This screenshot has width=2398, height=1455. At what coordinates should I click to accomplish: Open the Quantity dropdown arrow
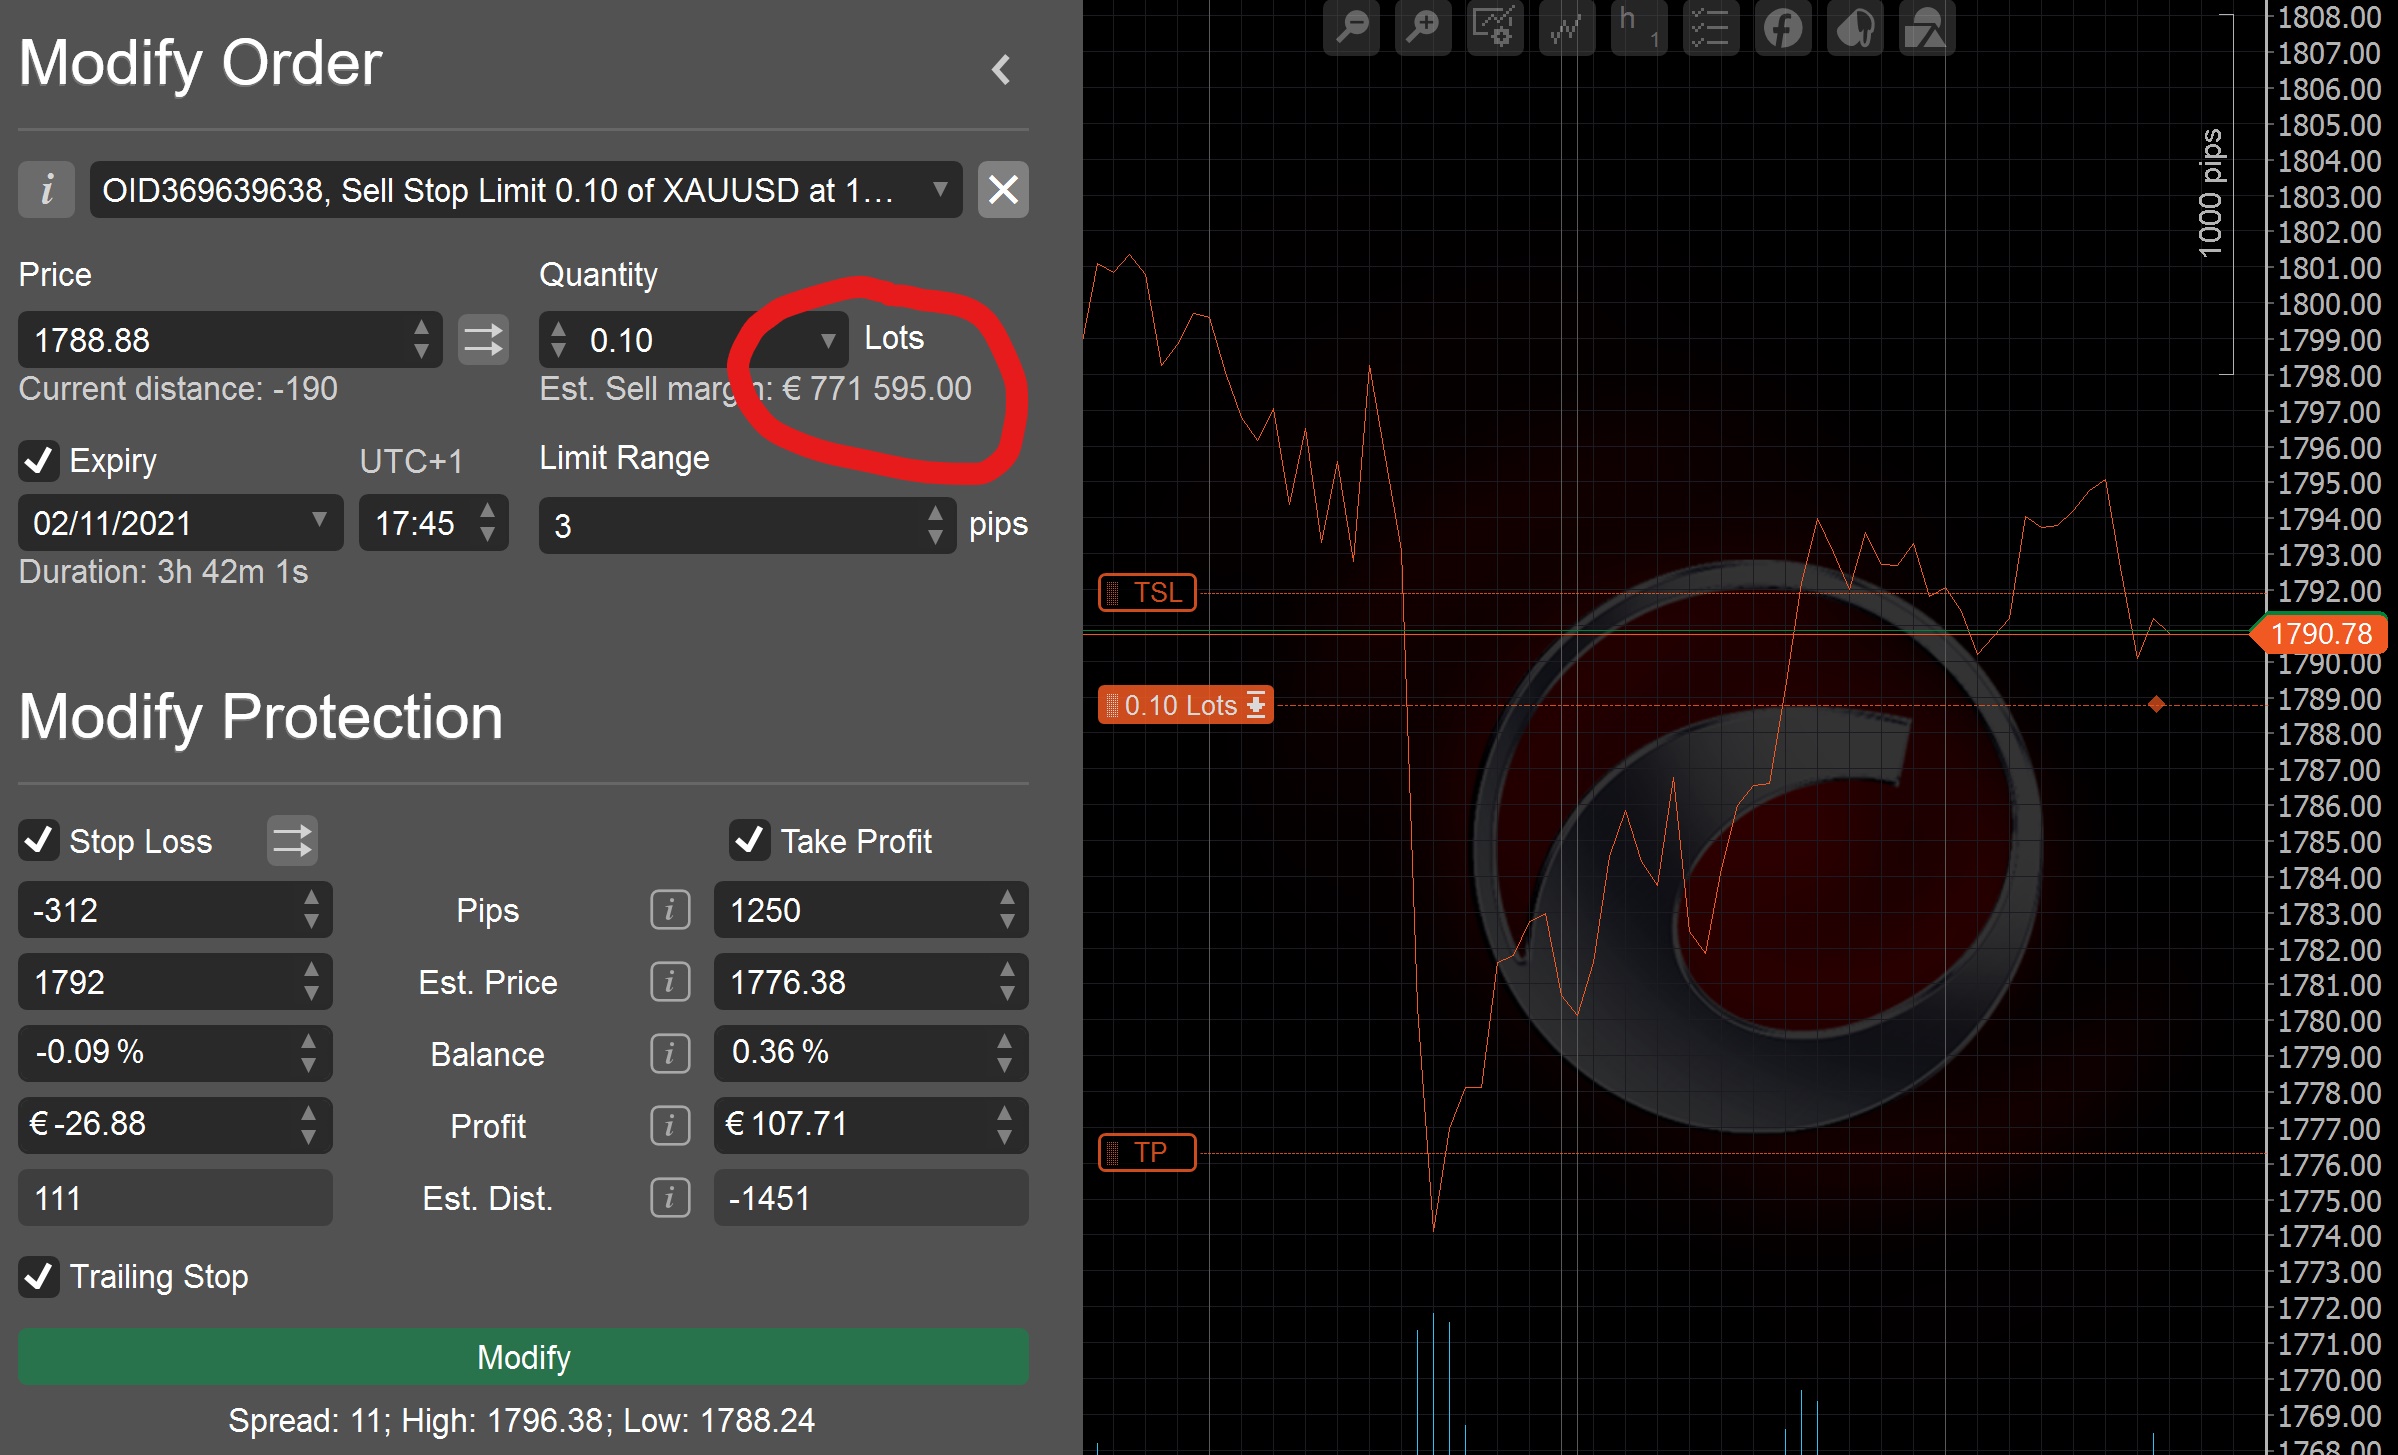click(x=828, y=340)
